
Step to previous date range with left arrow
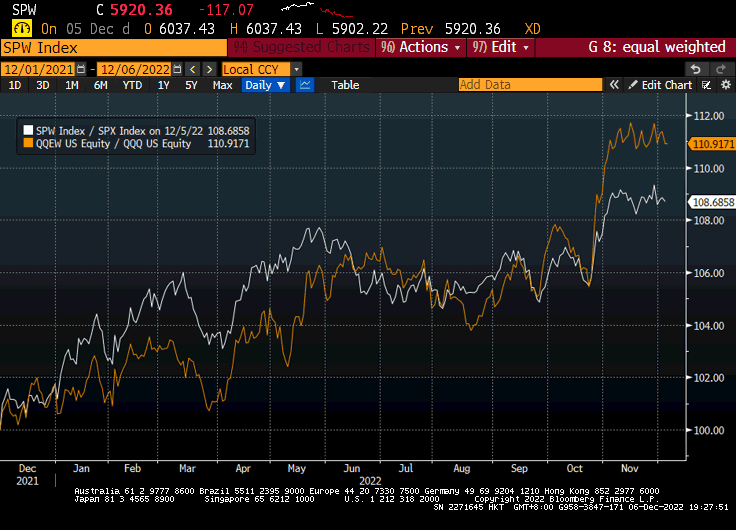coord(192,69)
